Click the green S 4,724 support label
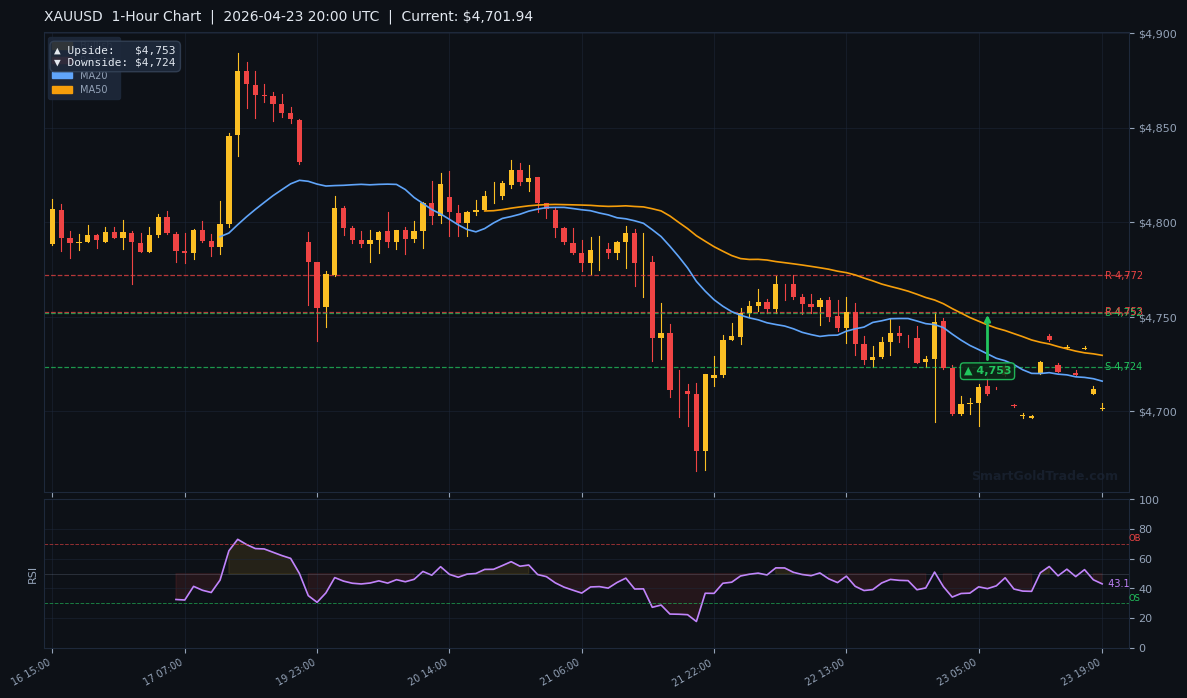The width and height of the screenshot is (1187, 698). (1122, 367)
